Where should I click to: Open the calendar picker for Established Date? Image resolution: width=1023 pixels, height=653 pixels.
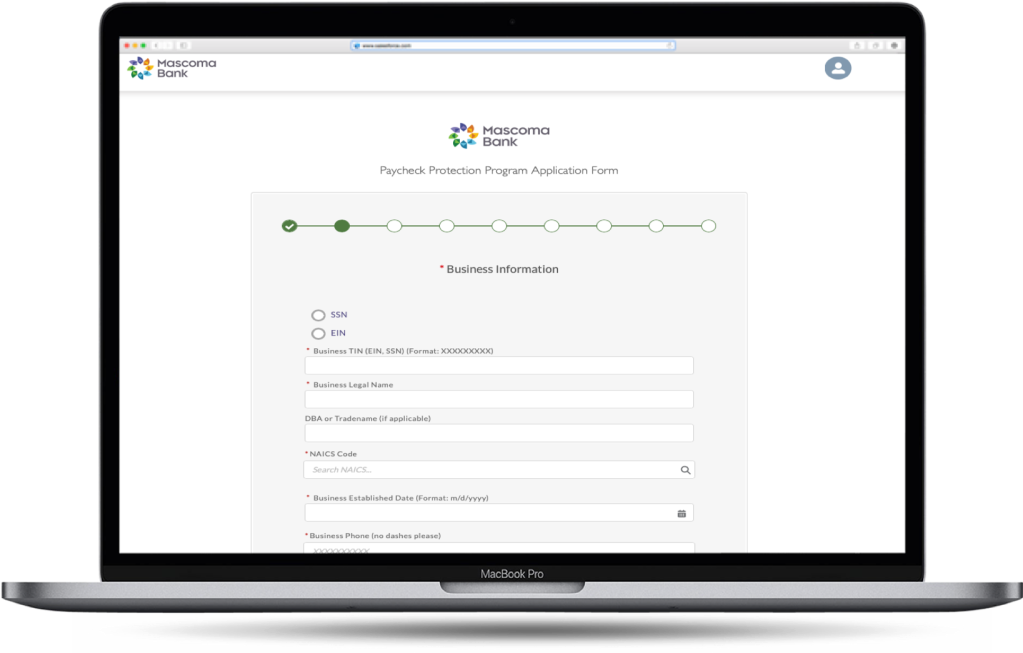pyautogui.click(x=681, y=513)
